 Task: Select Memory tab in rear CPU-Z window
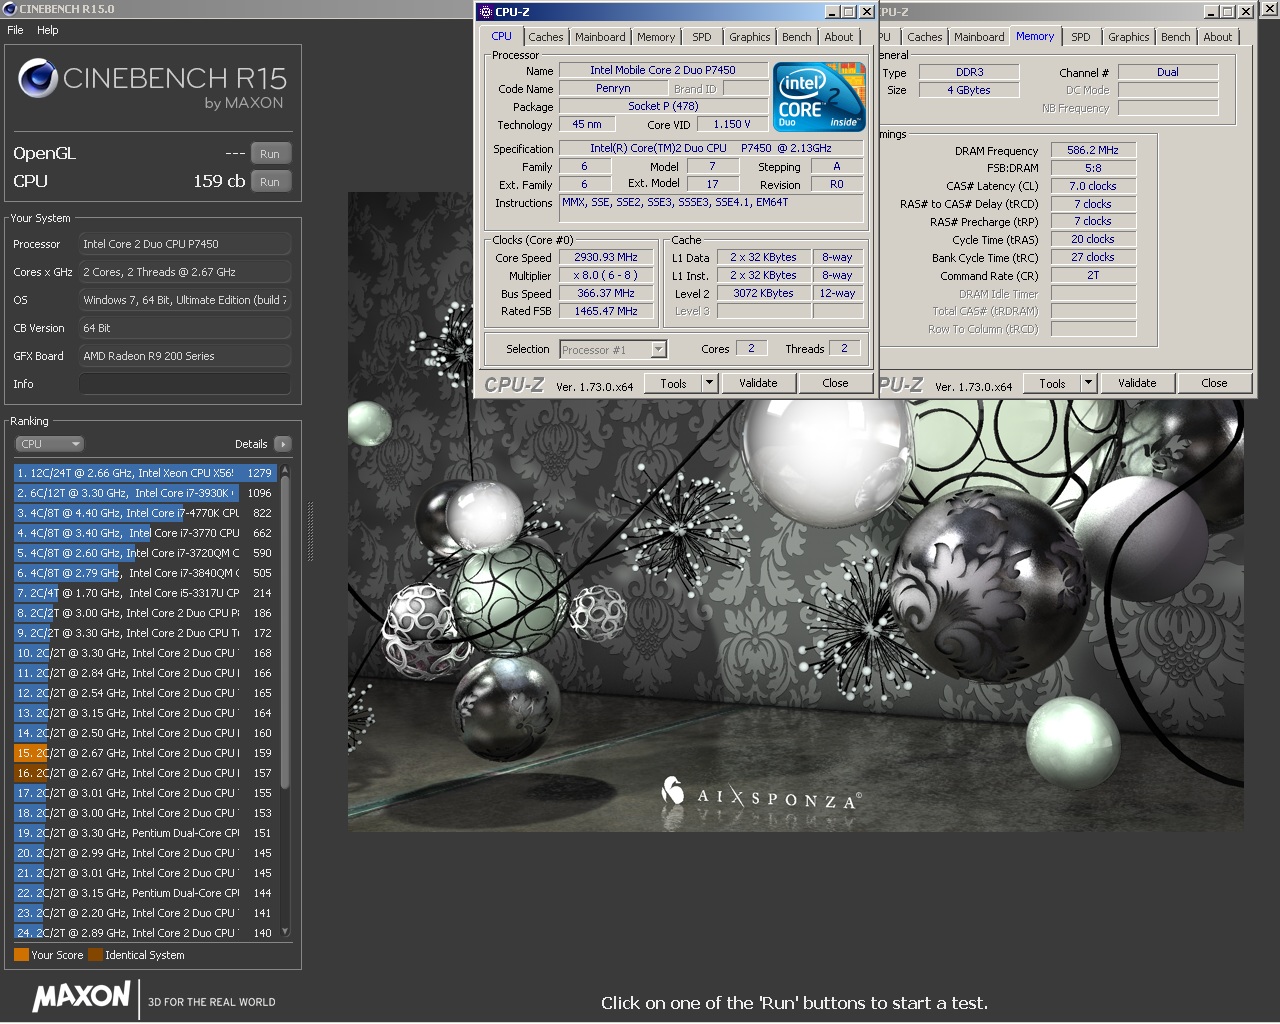(1035, 36)
